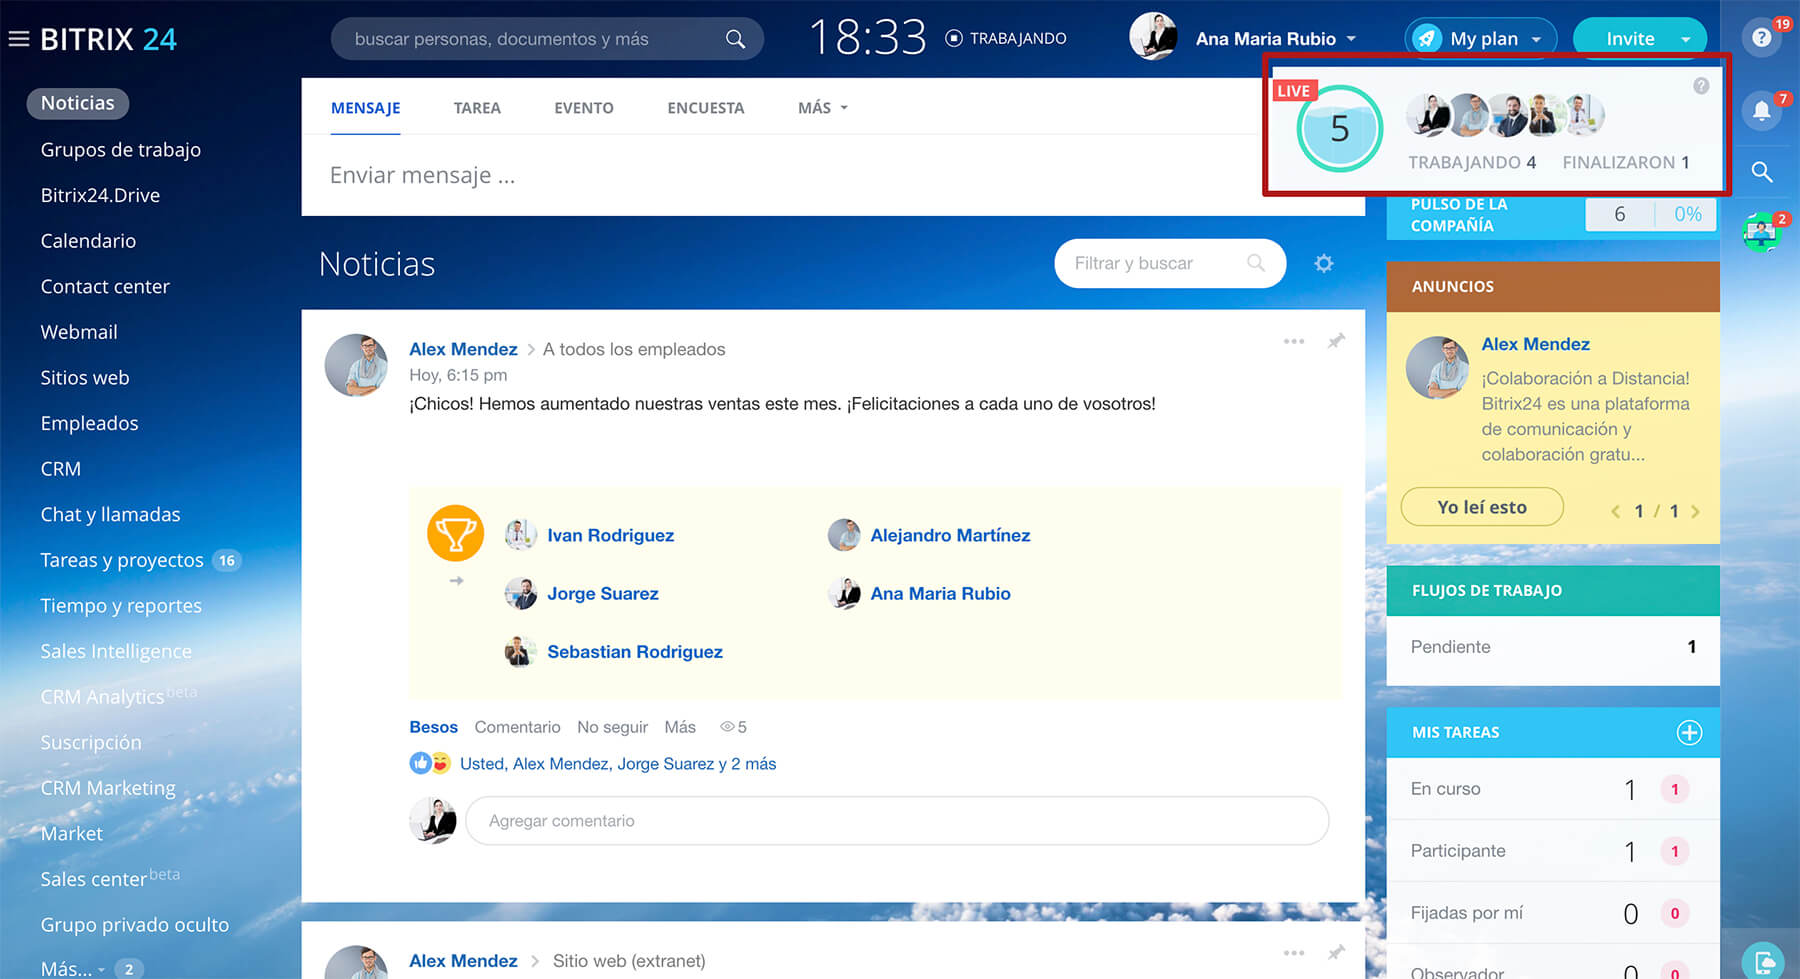1800x979 pixels.
Task: Open the hamburger main menu icon
Action: (x=18, y=39)
